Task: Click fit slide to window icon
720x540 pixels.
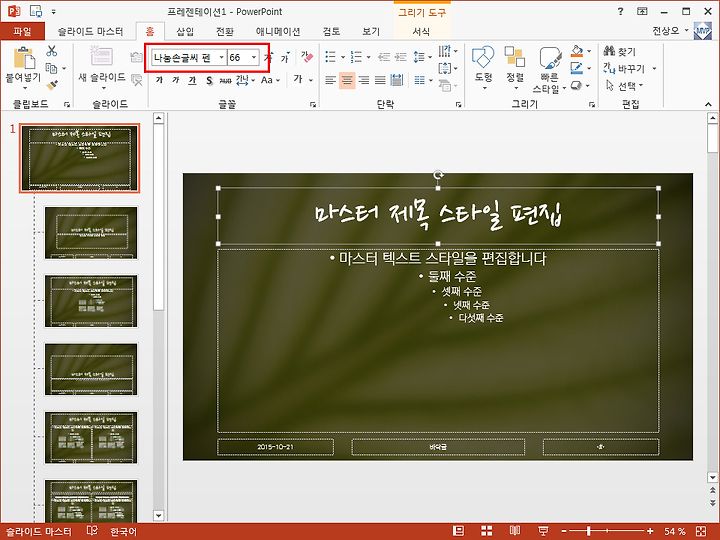Action: tap(701, 531)
